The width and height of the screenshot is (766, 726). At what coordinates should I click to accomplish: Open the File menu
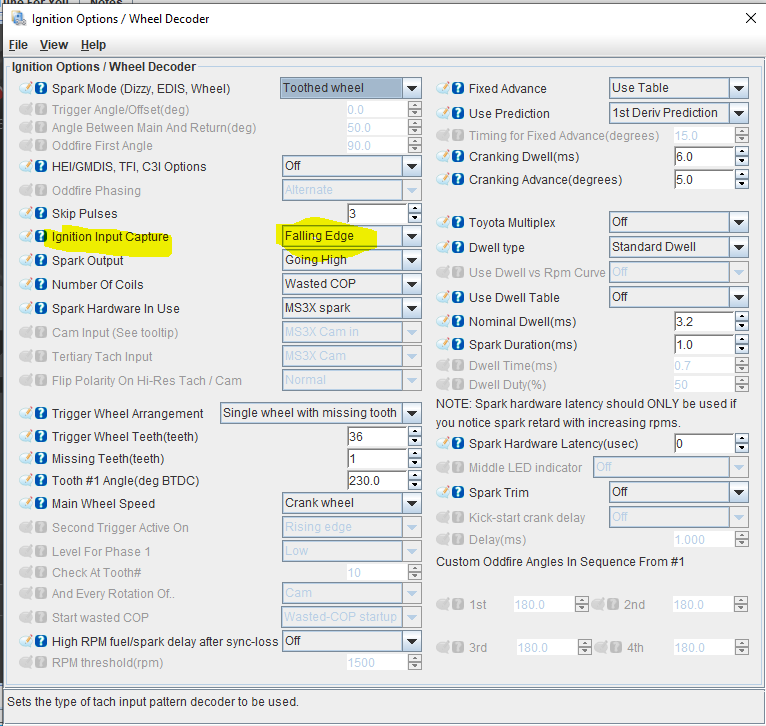pos(18,45)
